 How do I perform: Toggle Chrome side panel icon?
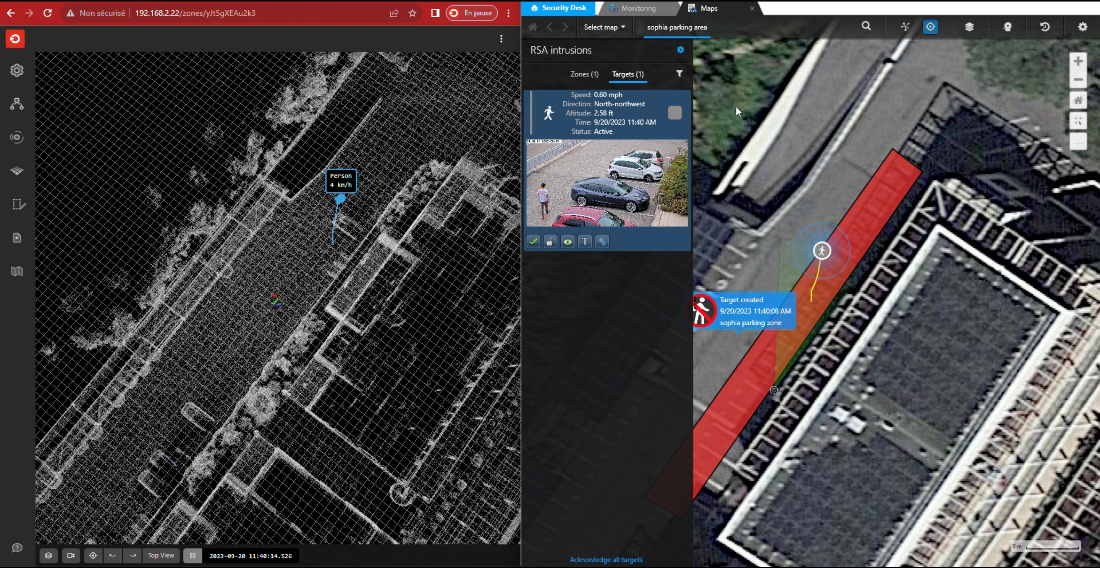click(x=435, y=13)
